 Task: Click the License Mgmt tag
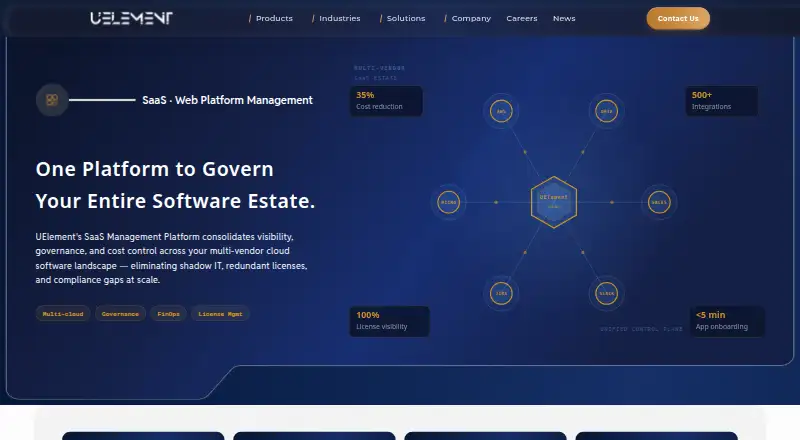[220, 314]
